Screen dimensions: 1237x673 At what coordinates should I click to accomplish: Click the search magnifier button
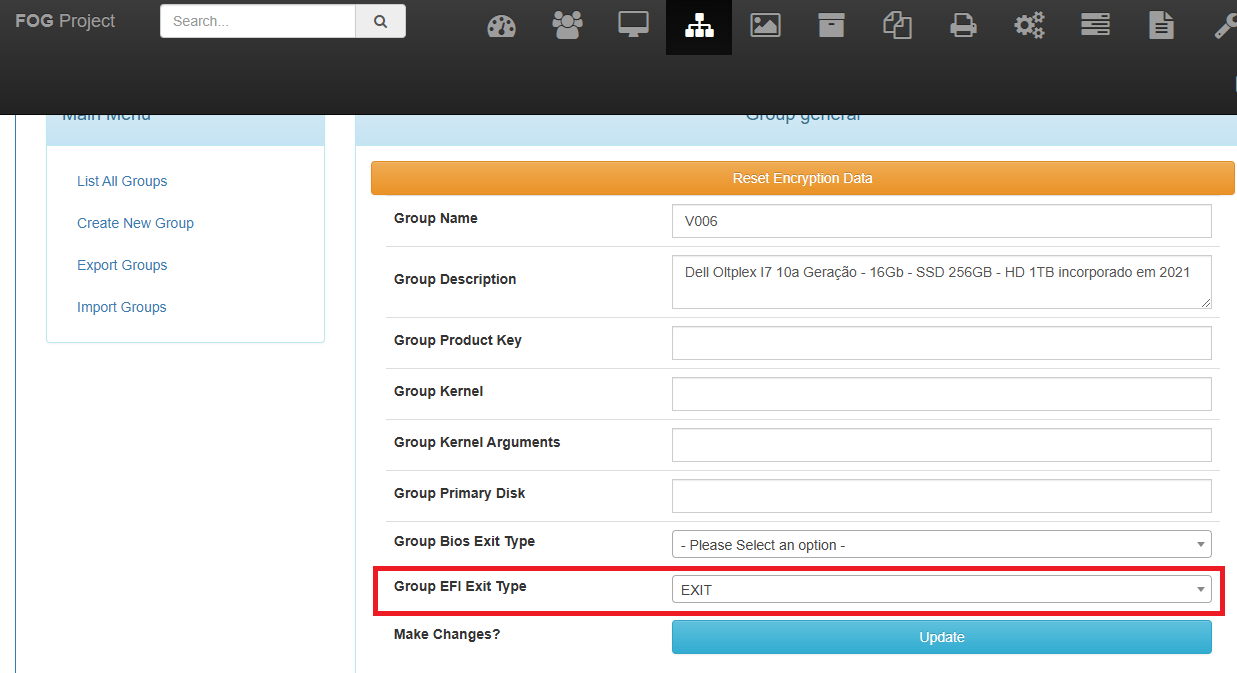click(x=380, y=21)
